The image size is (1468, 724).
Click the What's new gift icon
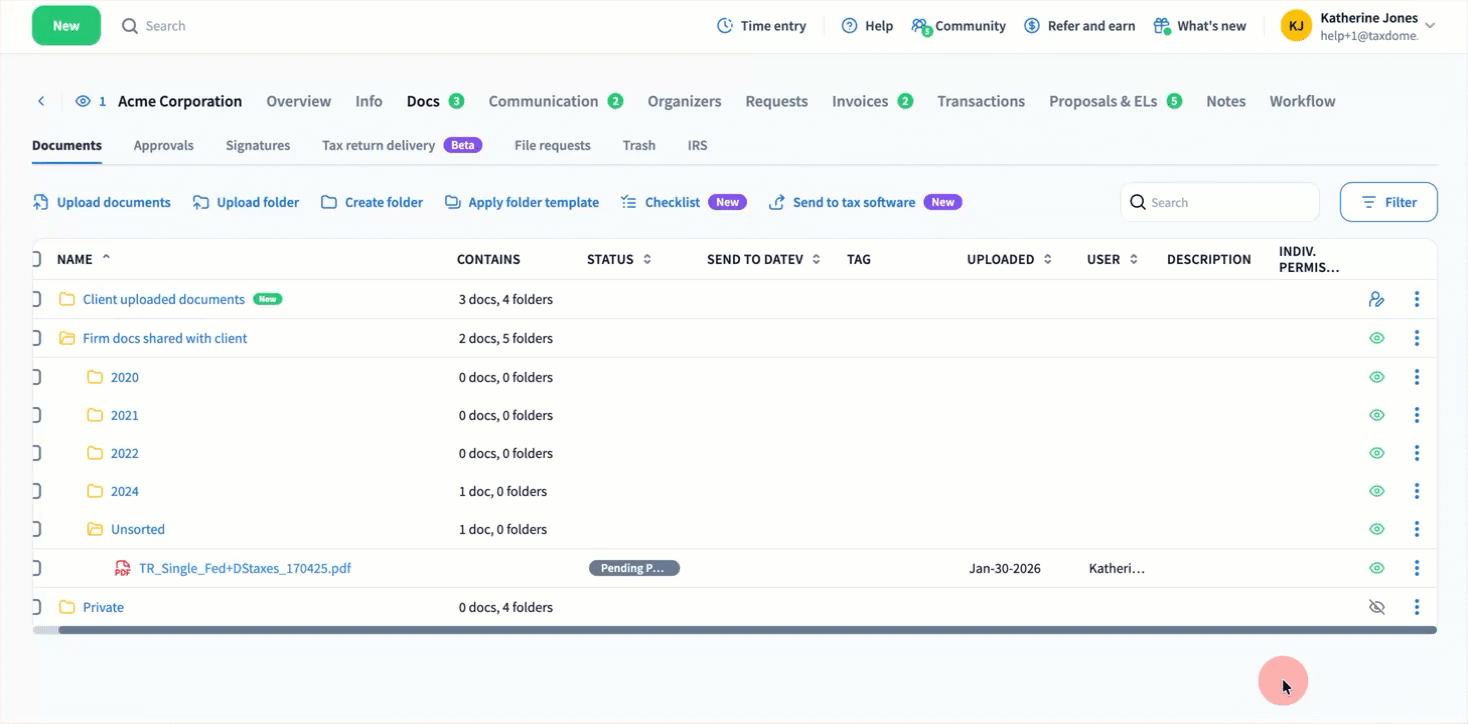coord(1162,26)
